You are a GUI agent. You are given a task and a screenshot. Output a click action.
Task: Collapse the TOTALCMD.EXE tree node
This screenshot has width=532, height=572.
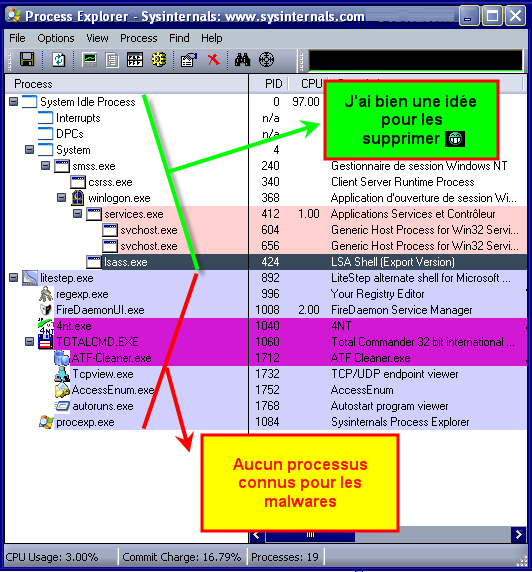pos(29,342)
